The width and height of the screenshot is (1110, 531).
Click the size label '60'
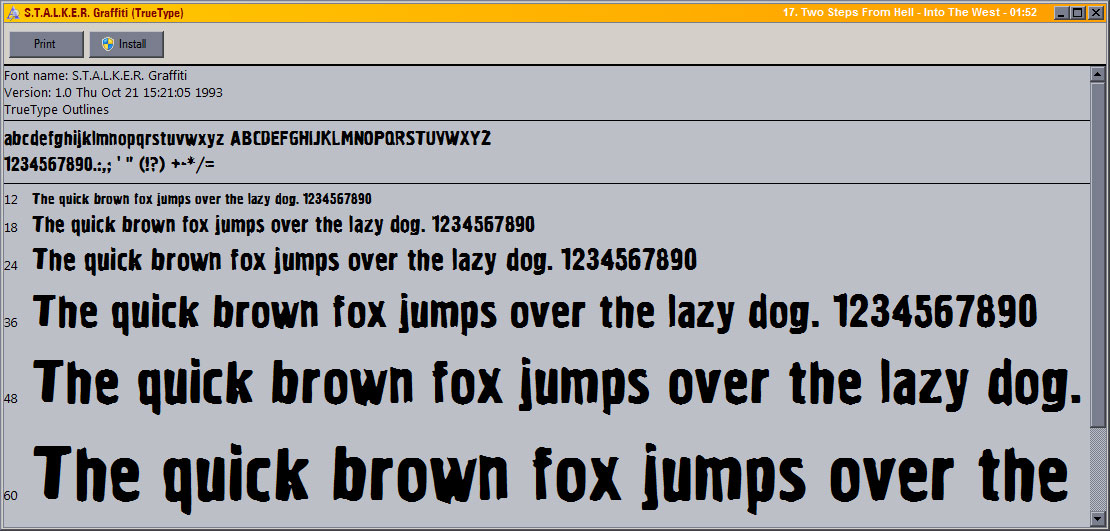11,496
